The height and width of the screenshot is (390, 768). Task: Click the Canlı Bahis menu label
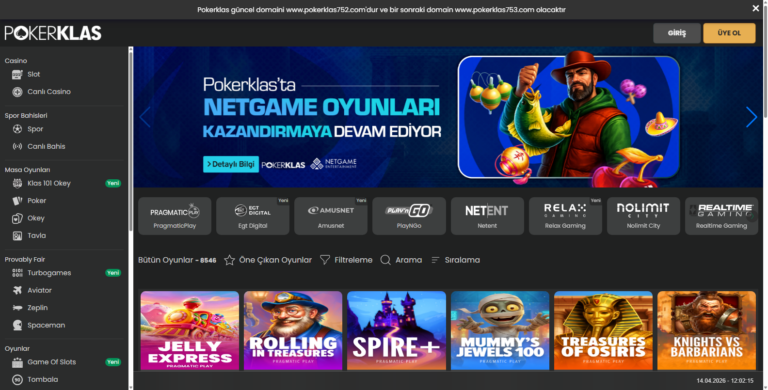pyautogui.click(x=46, y=146)
